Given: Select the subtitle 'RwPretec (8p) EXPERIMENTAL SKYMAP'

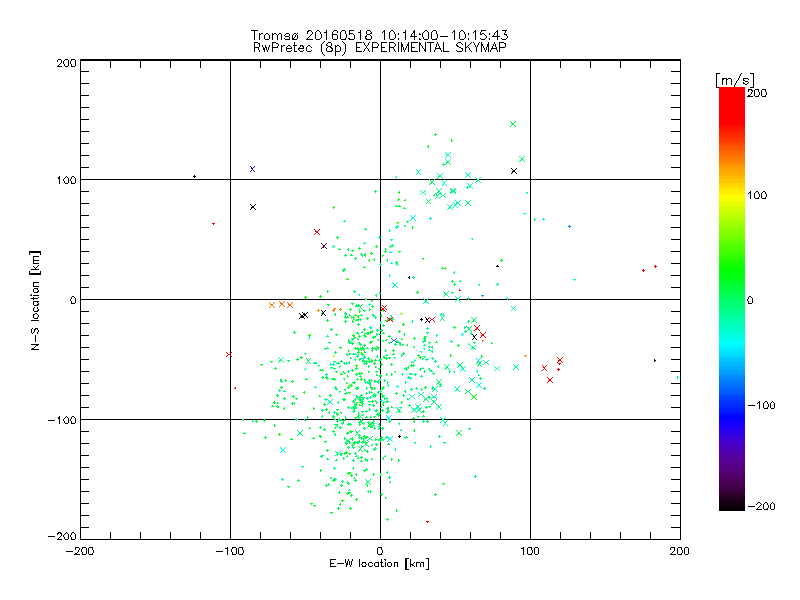Looking at the screenshot, I should (379, 47).
